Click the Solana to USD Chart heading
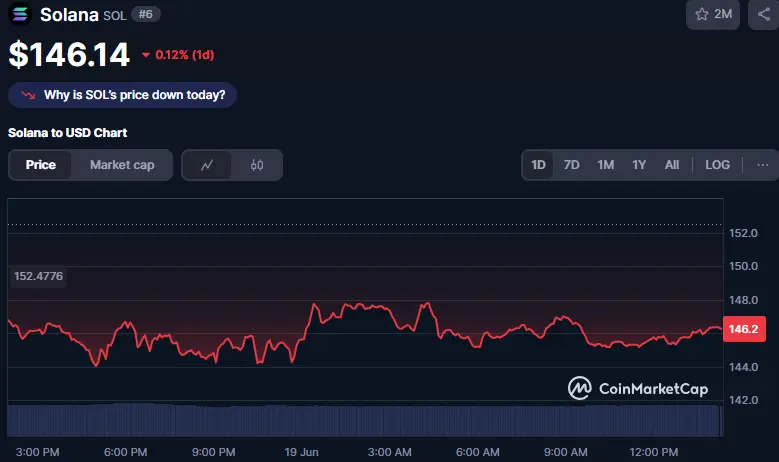Screen dimensions: 779x462 tap(68, 133)
